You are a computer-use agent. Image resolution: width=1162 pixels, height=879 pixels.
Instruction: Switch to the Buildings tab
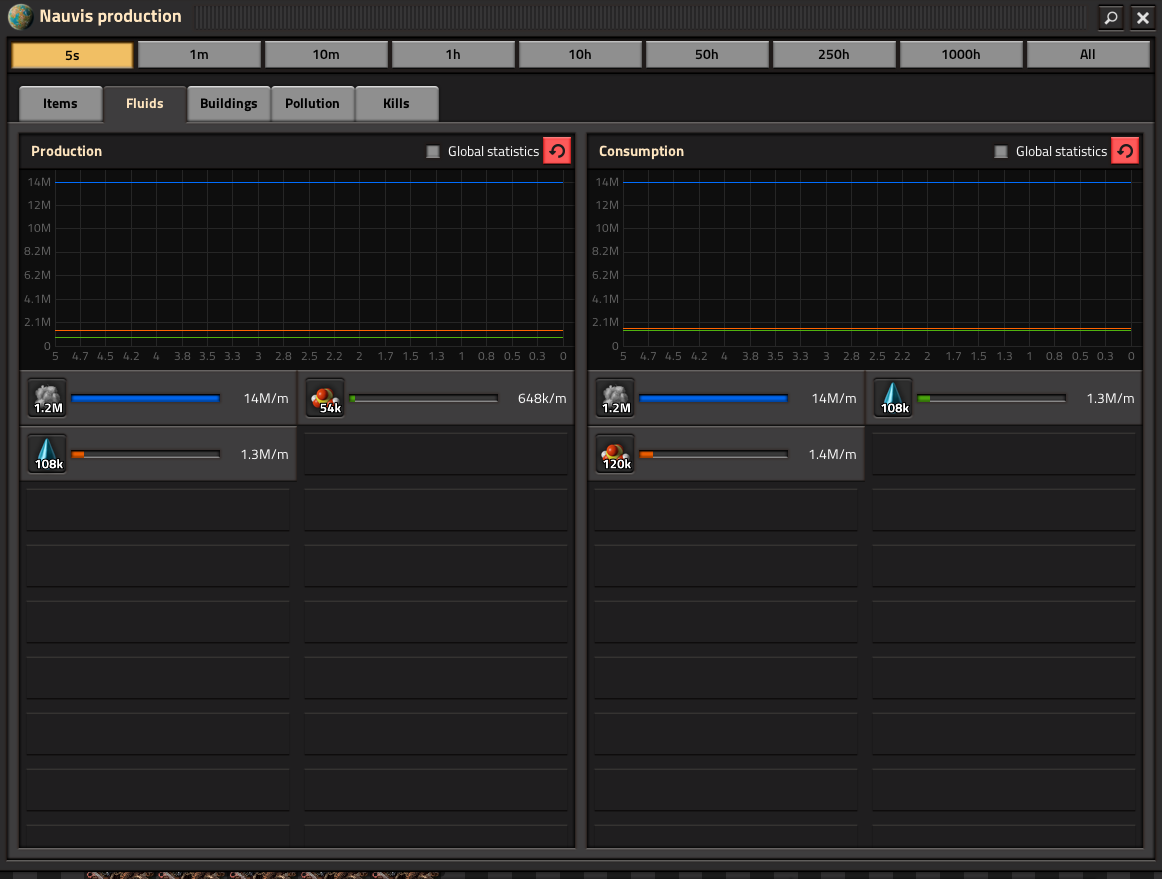click(x=228, y=104)
